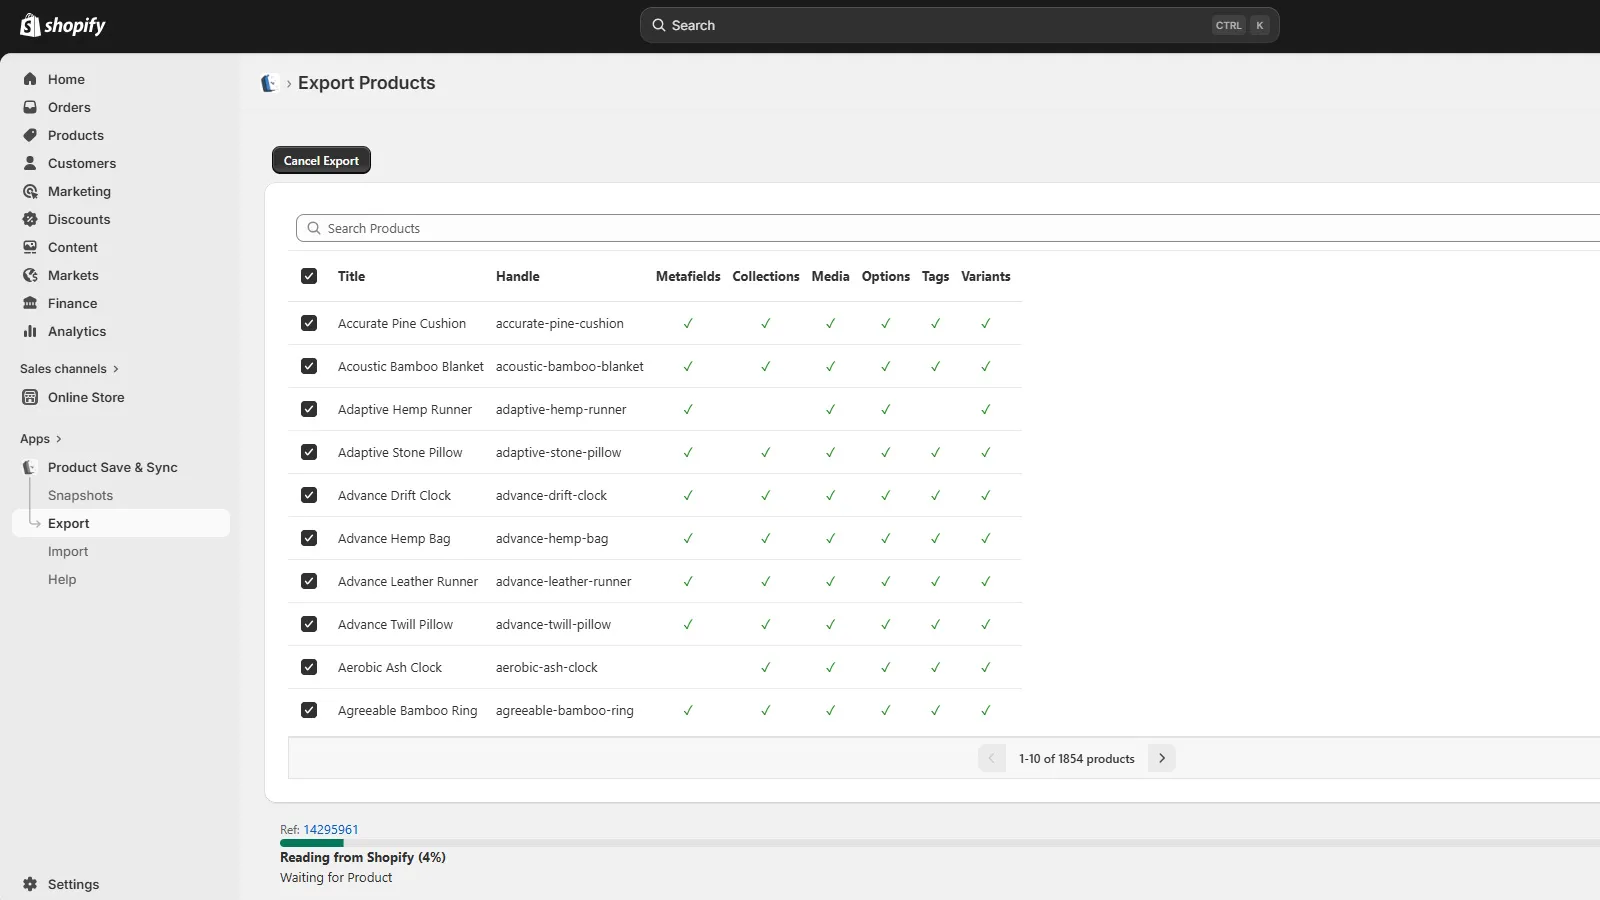Click the Product Save & Sync app icon
Image resolution: width=1600 pixels, height=900 pixels.
(30, 467)
